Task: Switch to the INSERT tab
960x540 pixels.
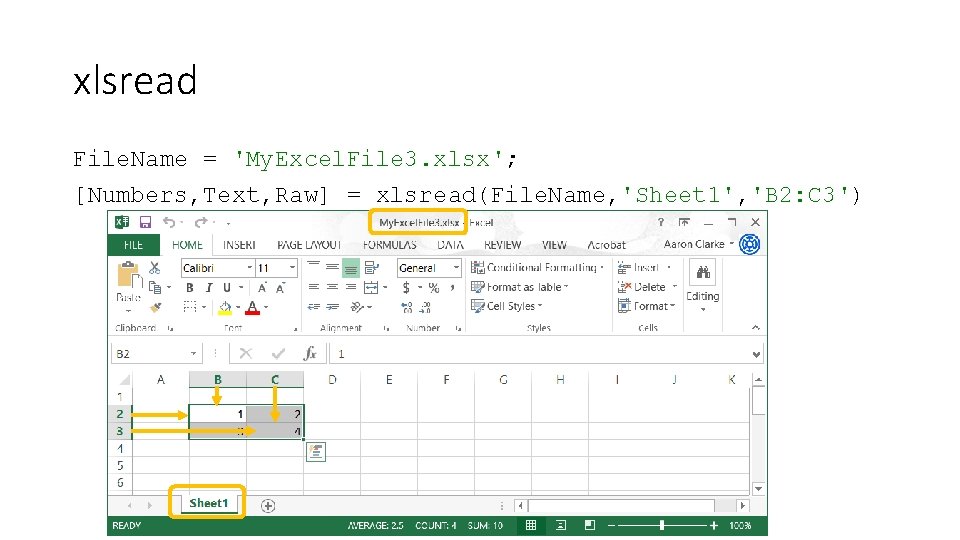Action: coord(239,245)
